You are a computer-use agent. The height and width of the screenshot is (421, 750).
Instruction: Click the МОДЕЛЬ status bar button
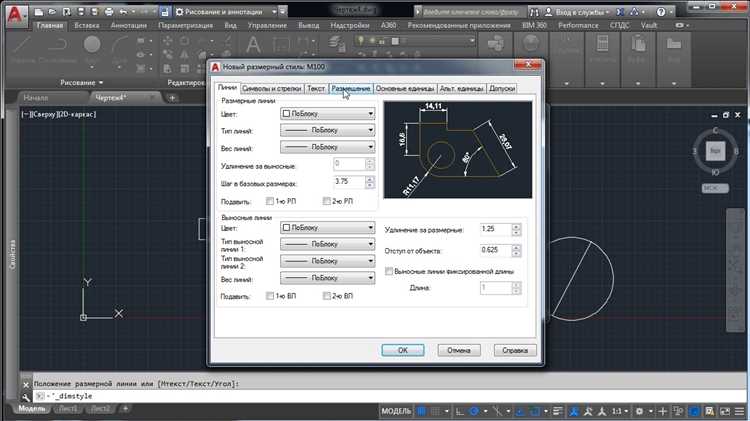click(396, 412)
